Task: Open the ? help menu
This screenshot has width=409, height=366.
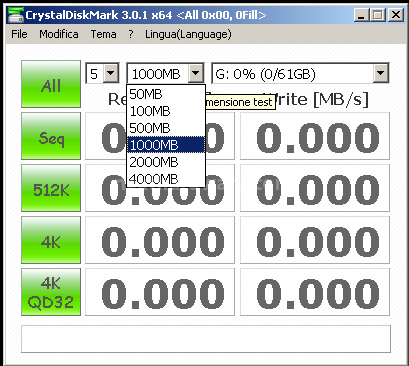Action: 131,34
